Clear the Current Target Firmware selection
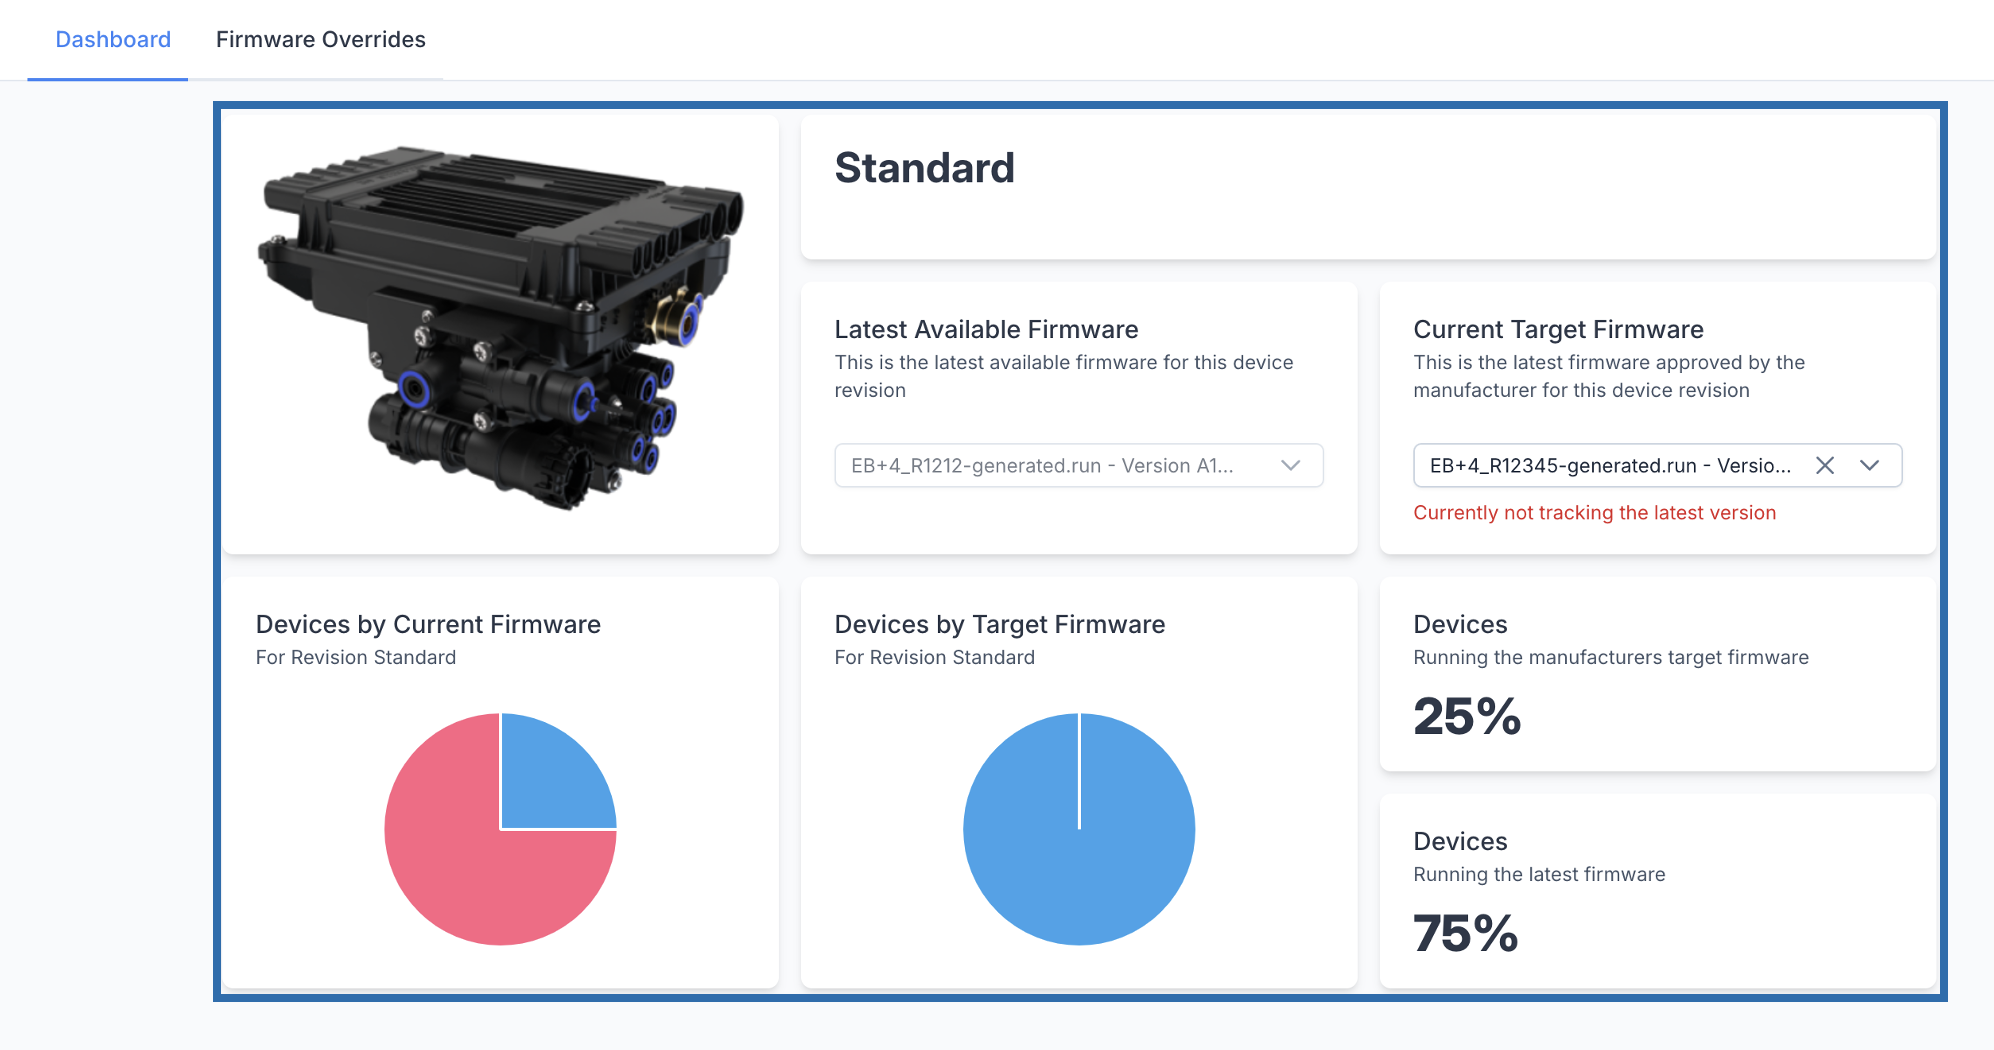The height and width of the screenshot is (1050, 1994). pos(1824,466)
